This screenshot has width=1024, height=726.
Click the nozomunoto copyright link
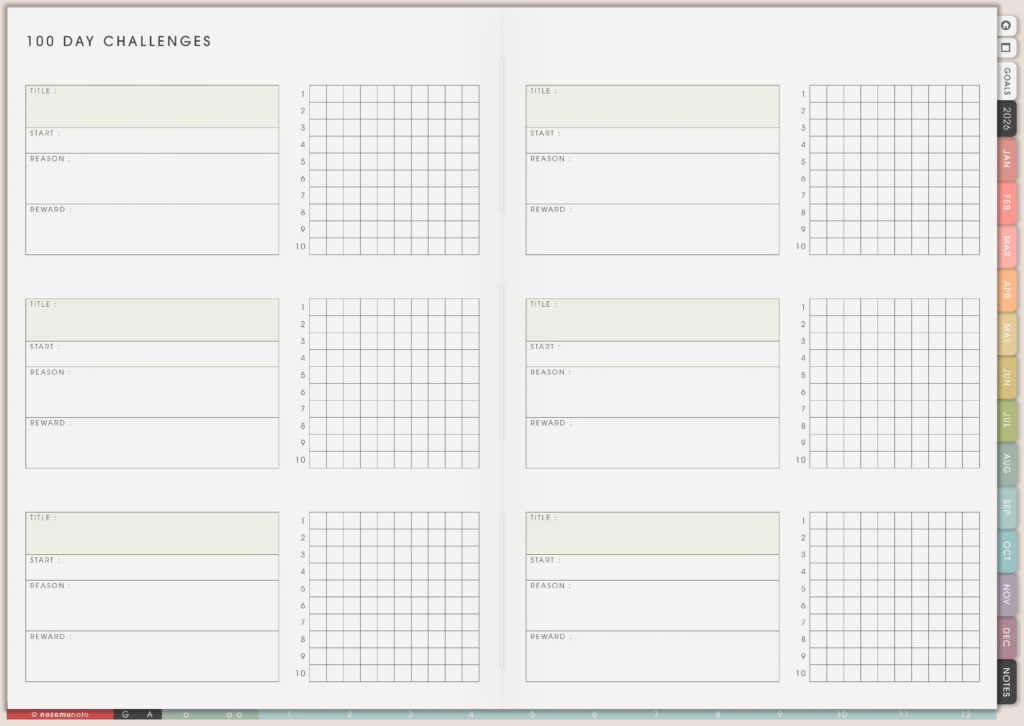[59, 715]
